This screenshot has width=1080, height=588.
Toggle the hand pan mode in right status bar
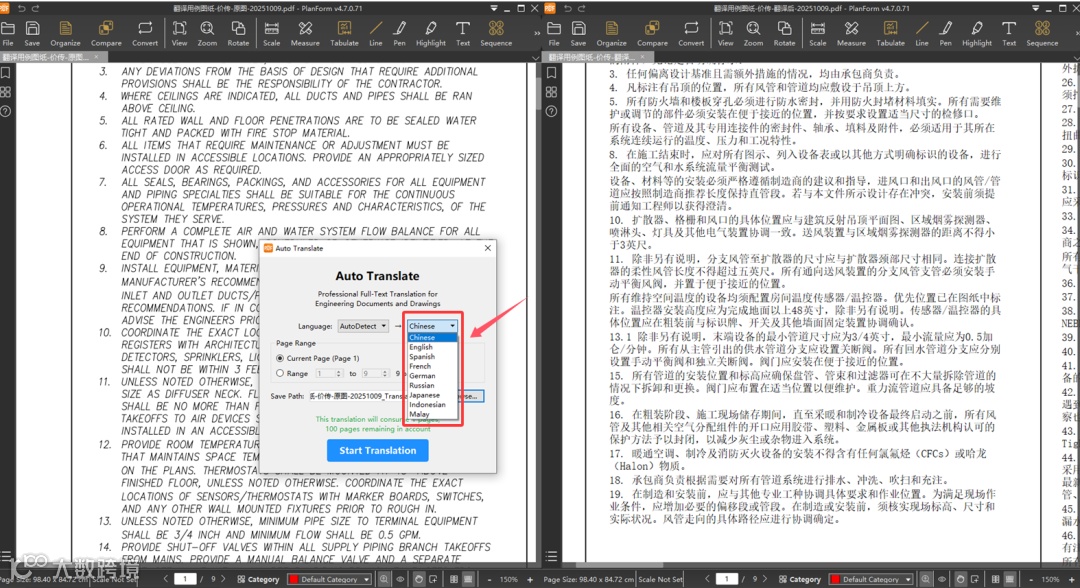(960, 579)
